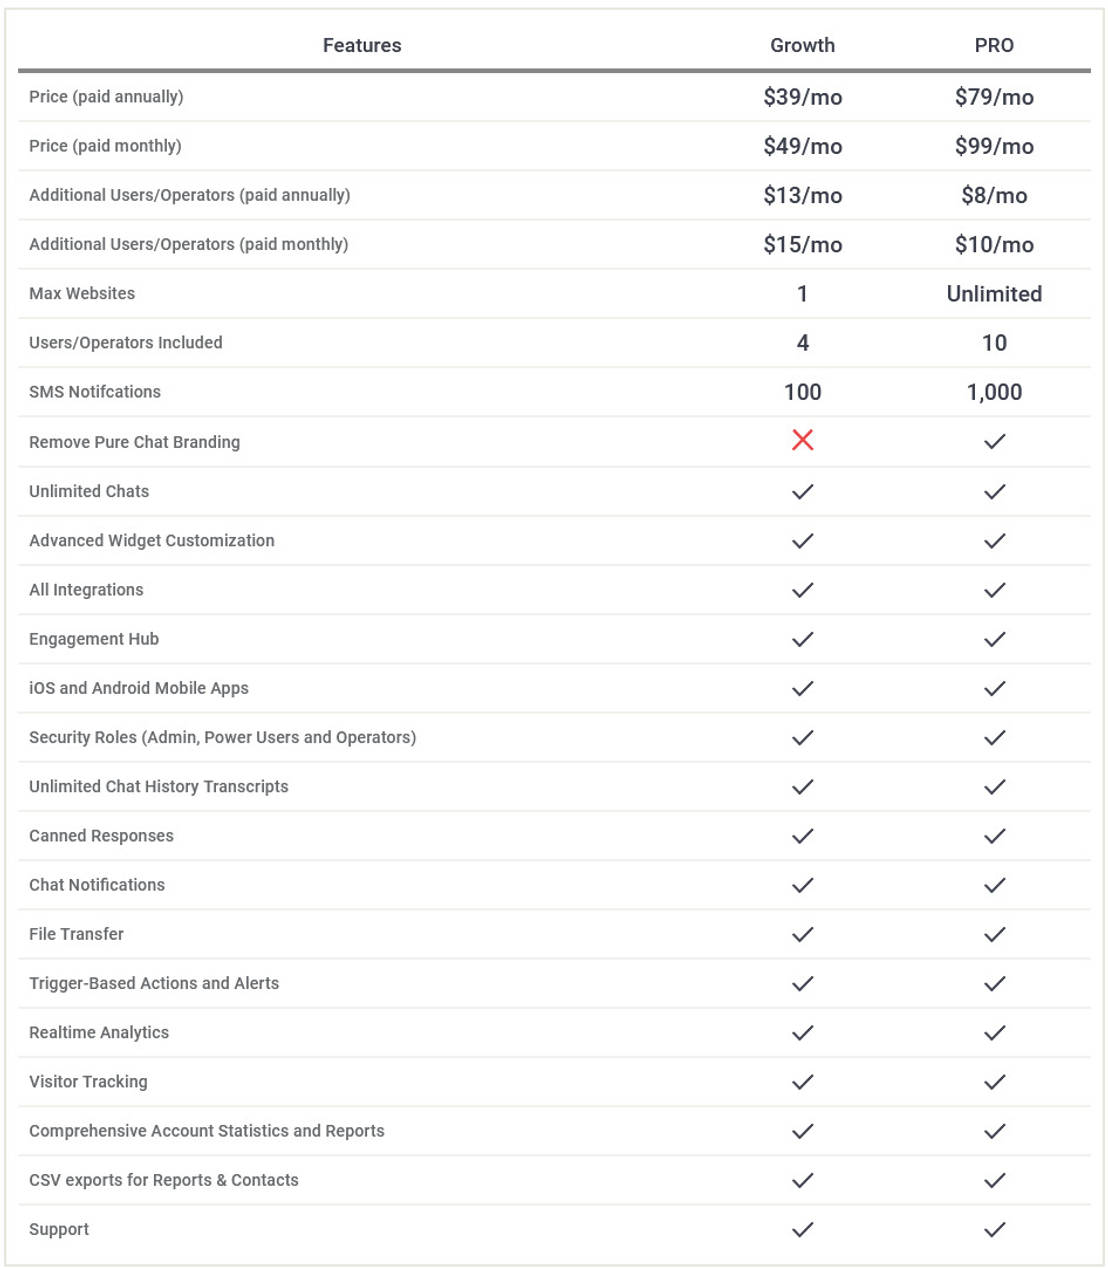
Task: Click Growth checkmark for Chat Notifications
Action: coord(802,885)
